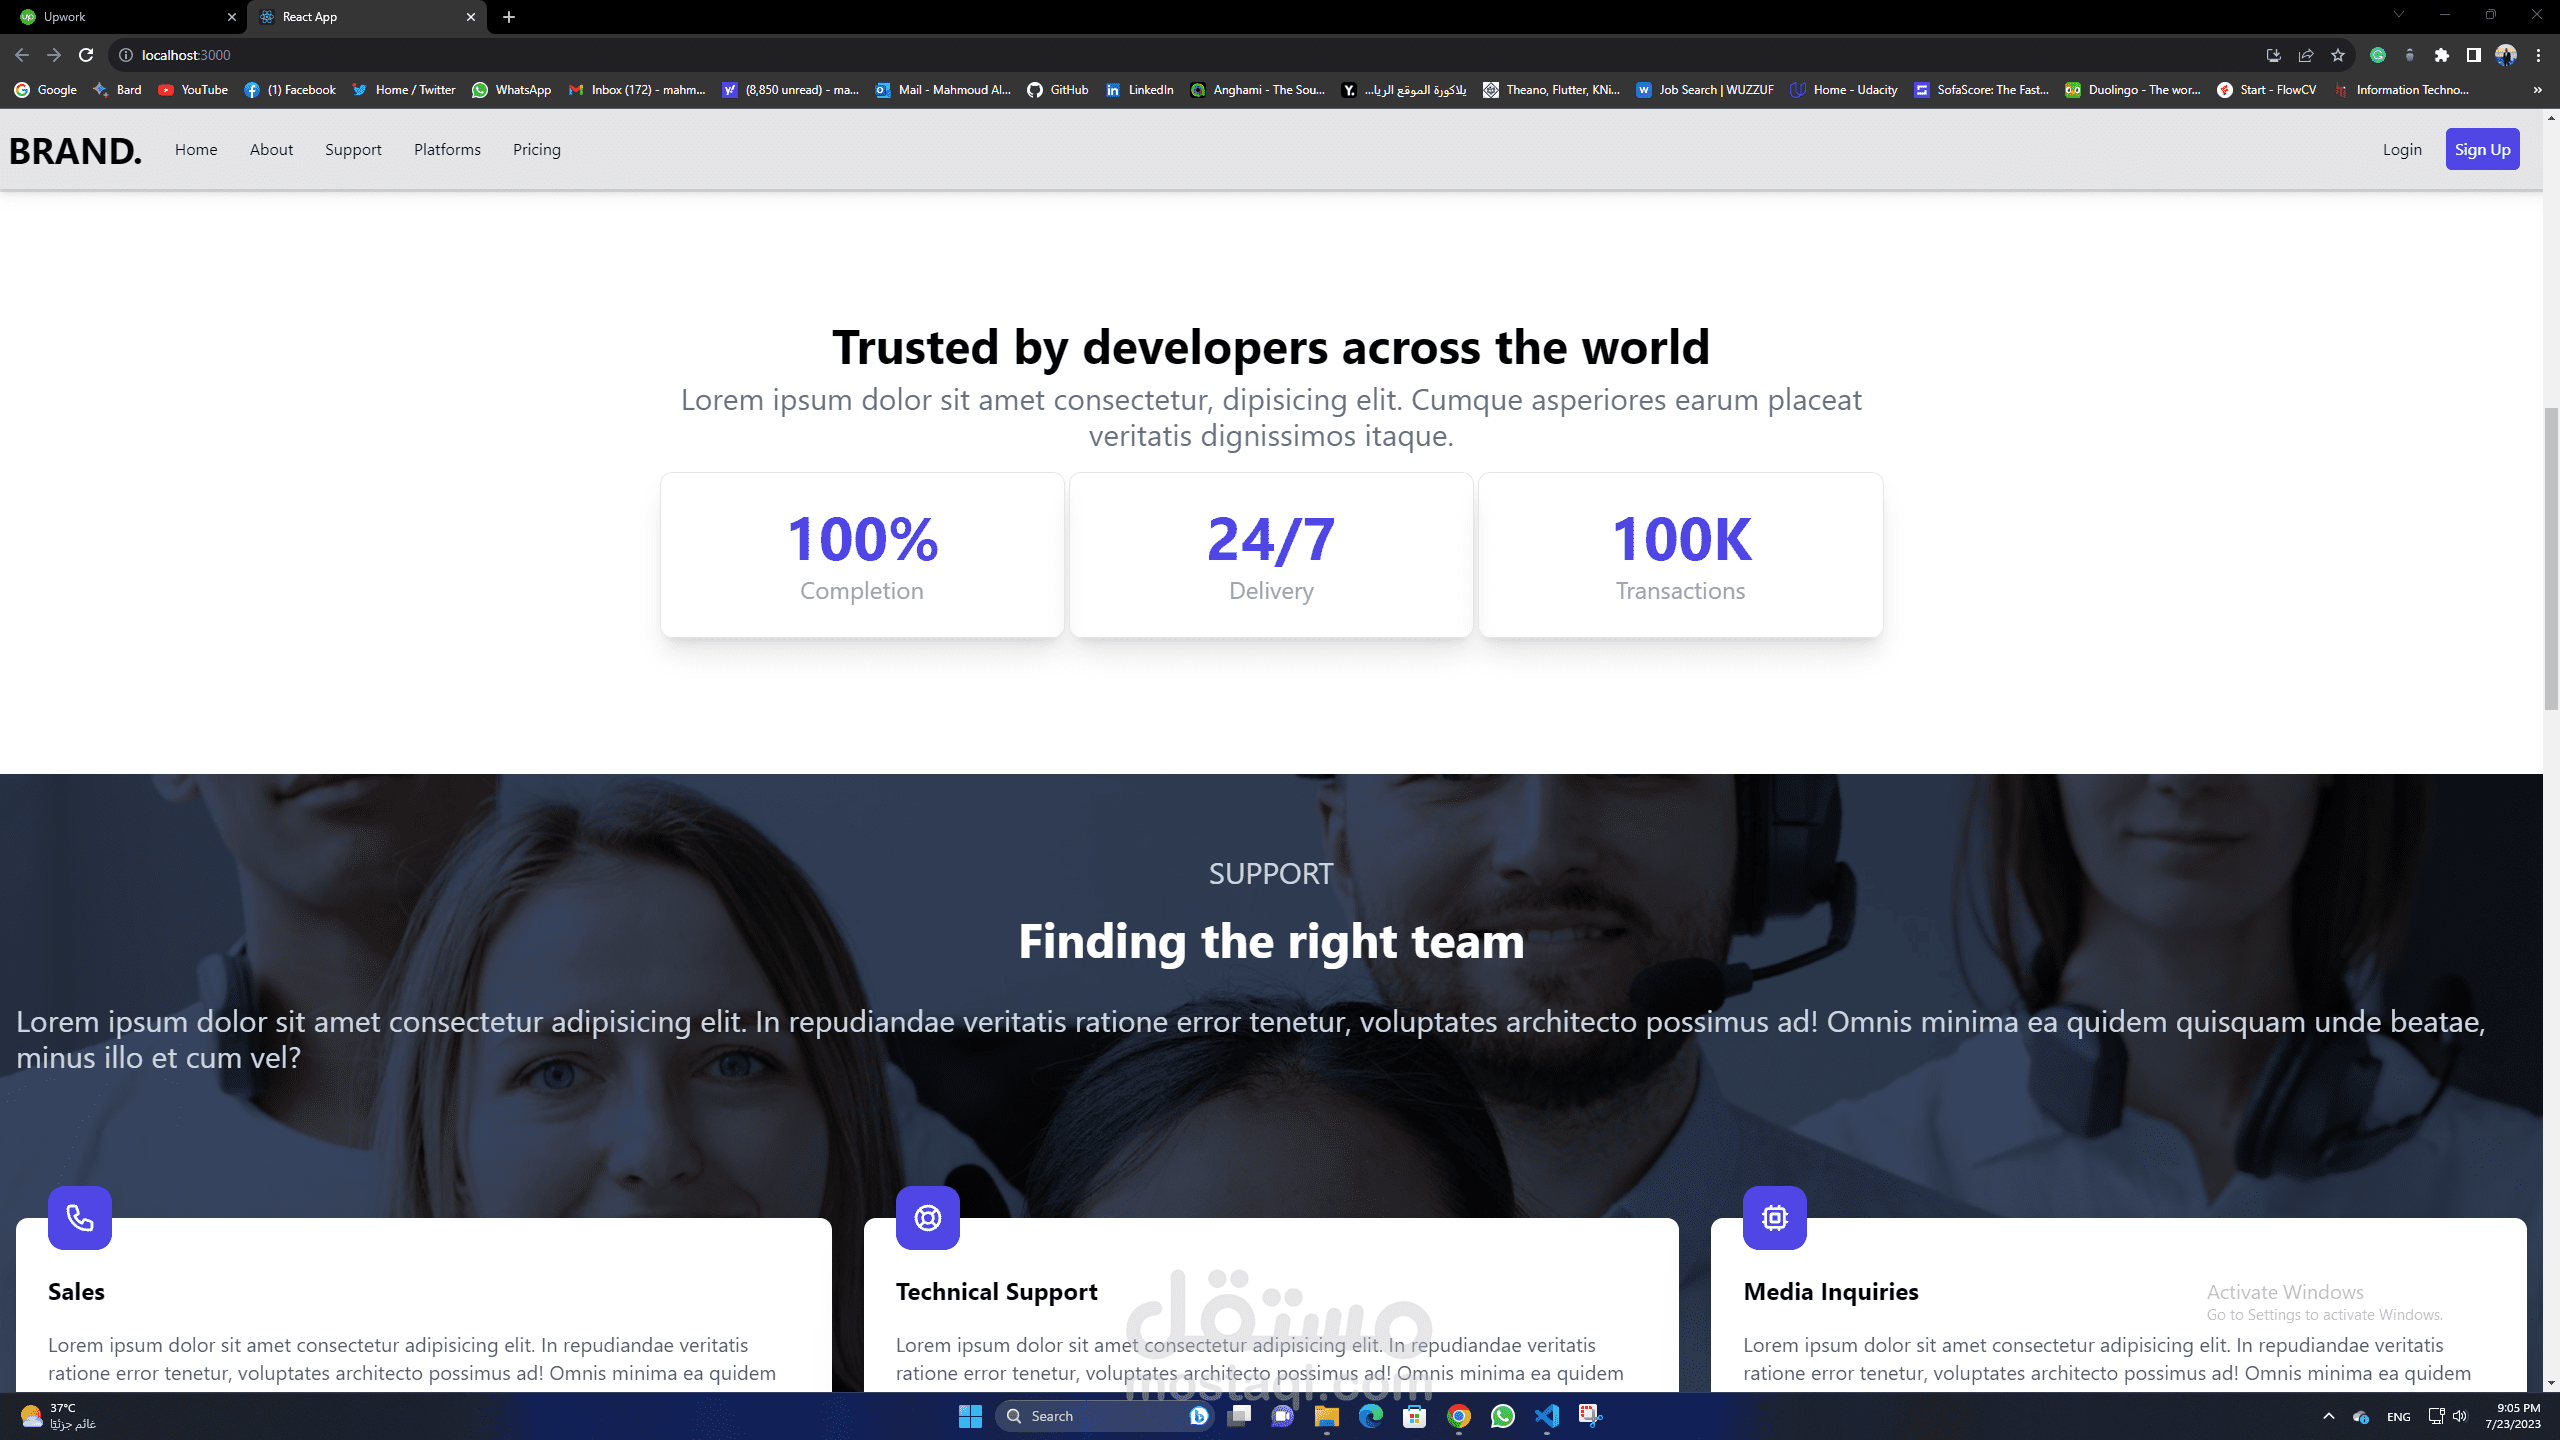Click the page vertical scrollbar thumb
Screen dimensions: 2560x1440
click(x=2551, y=560)
